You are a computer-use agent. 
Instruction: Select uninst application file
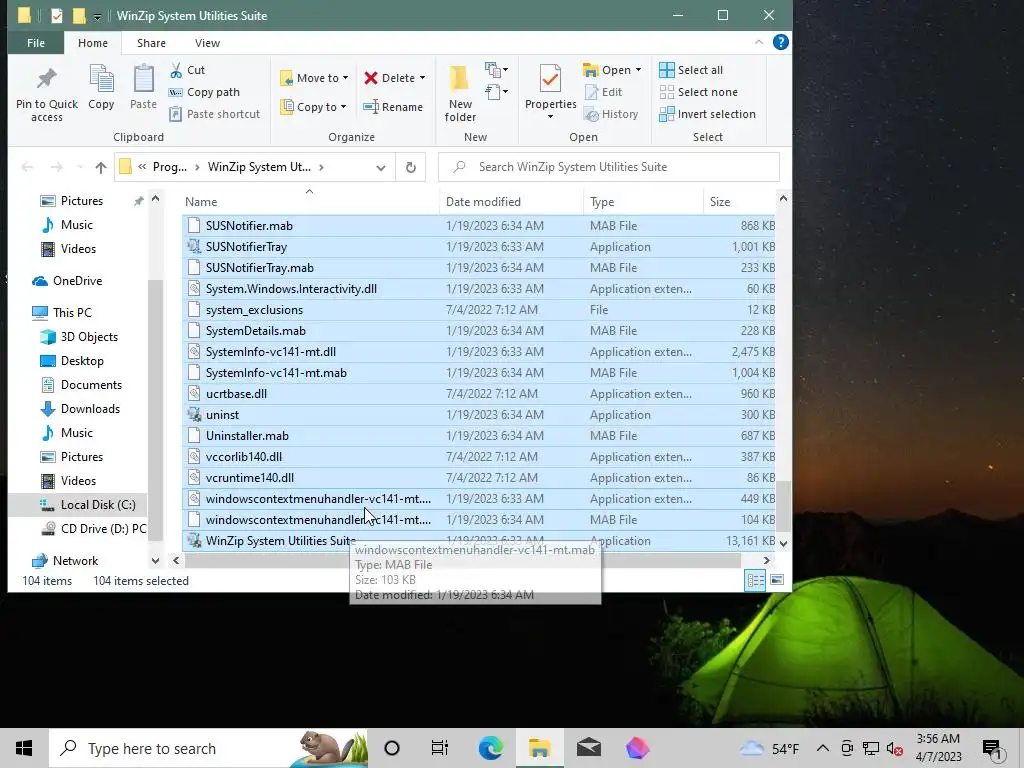[x=479, y=415]
